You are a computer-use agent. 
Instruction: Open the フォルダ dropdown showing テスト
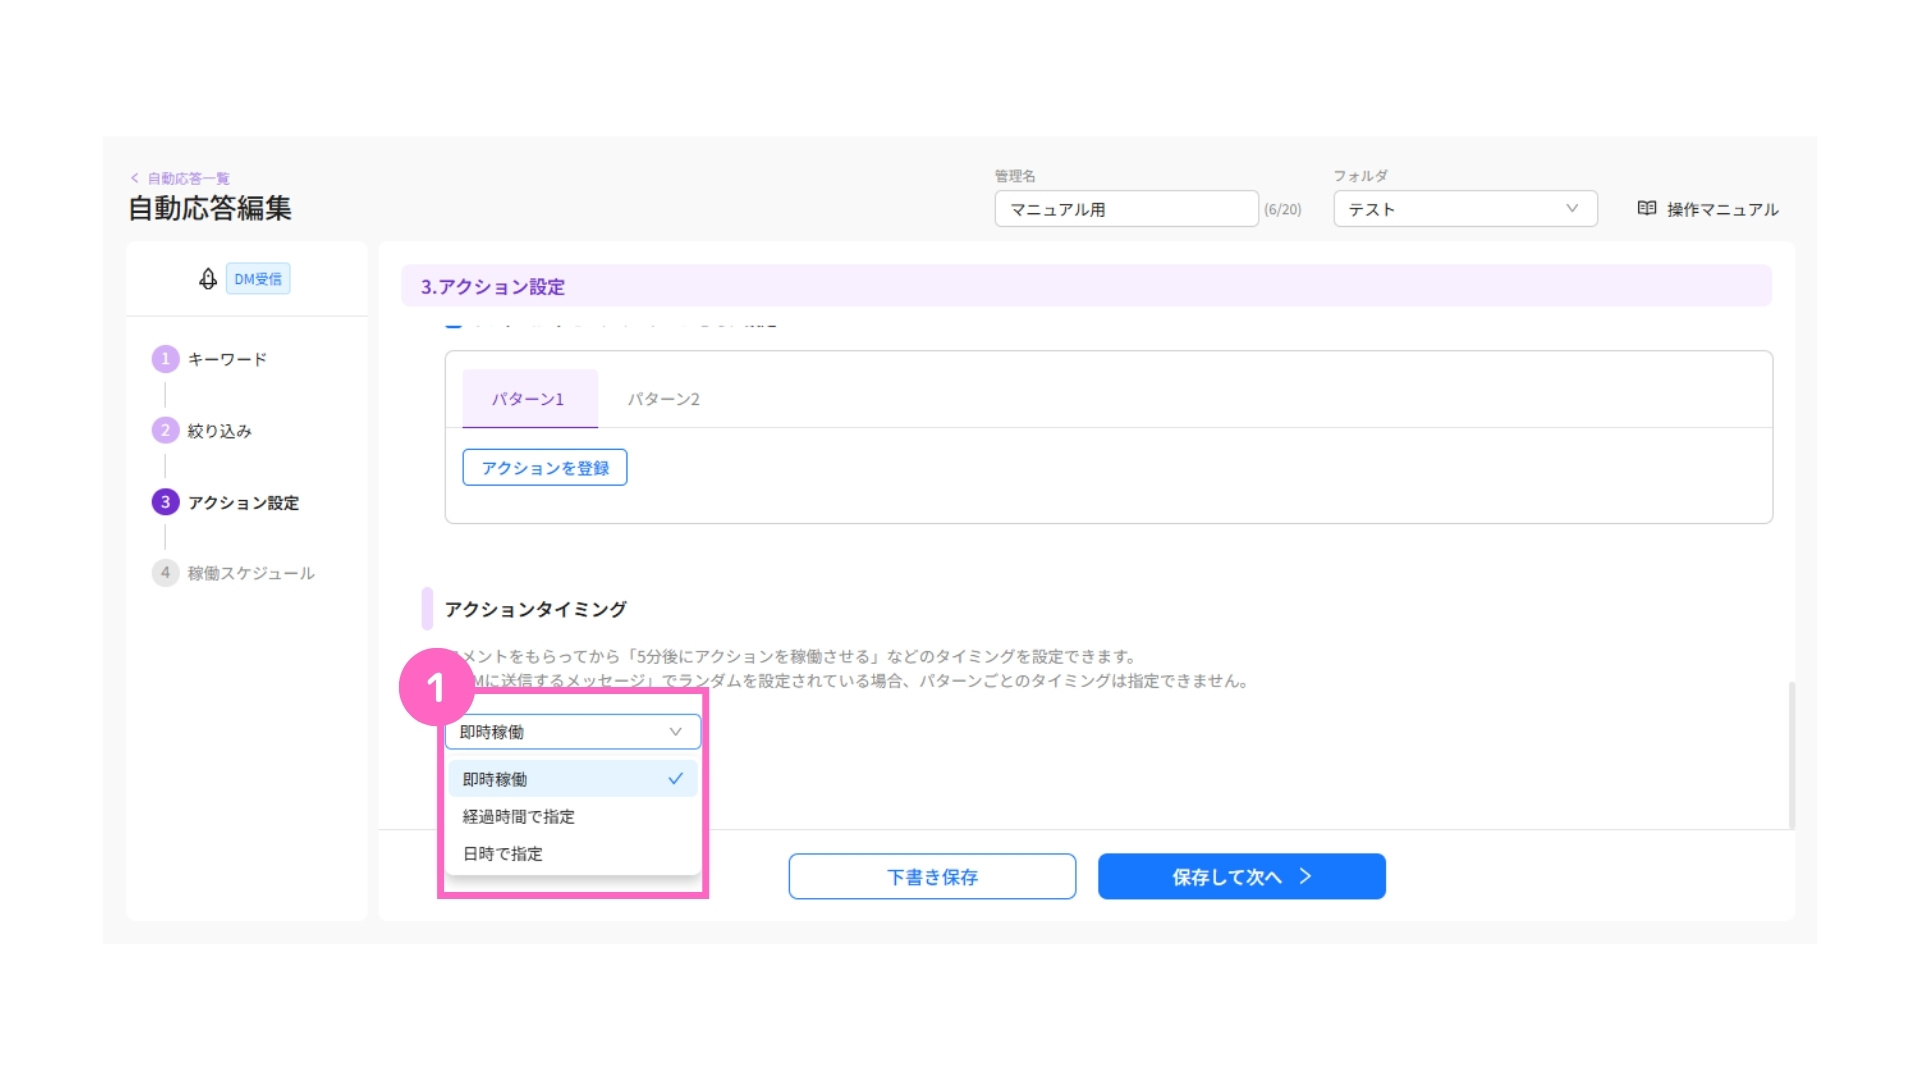(1465, 209)
